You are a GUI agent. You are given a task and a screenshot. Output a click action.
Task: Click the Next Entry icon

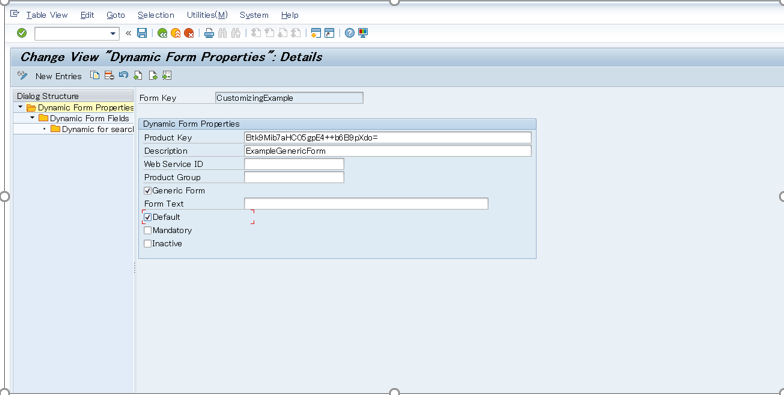point(153,76)
